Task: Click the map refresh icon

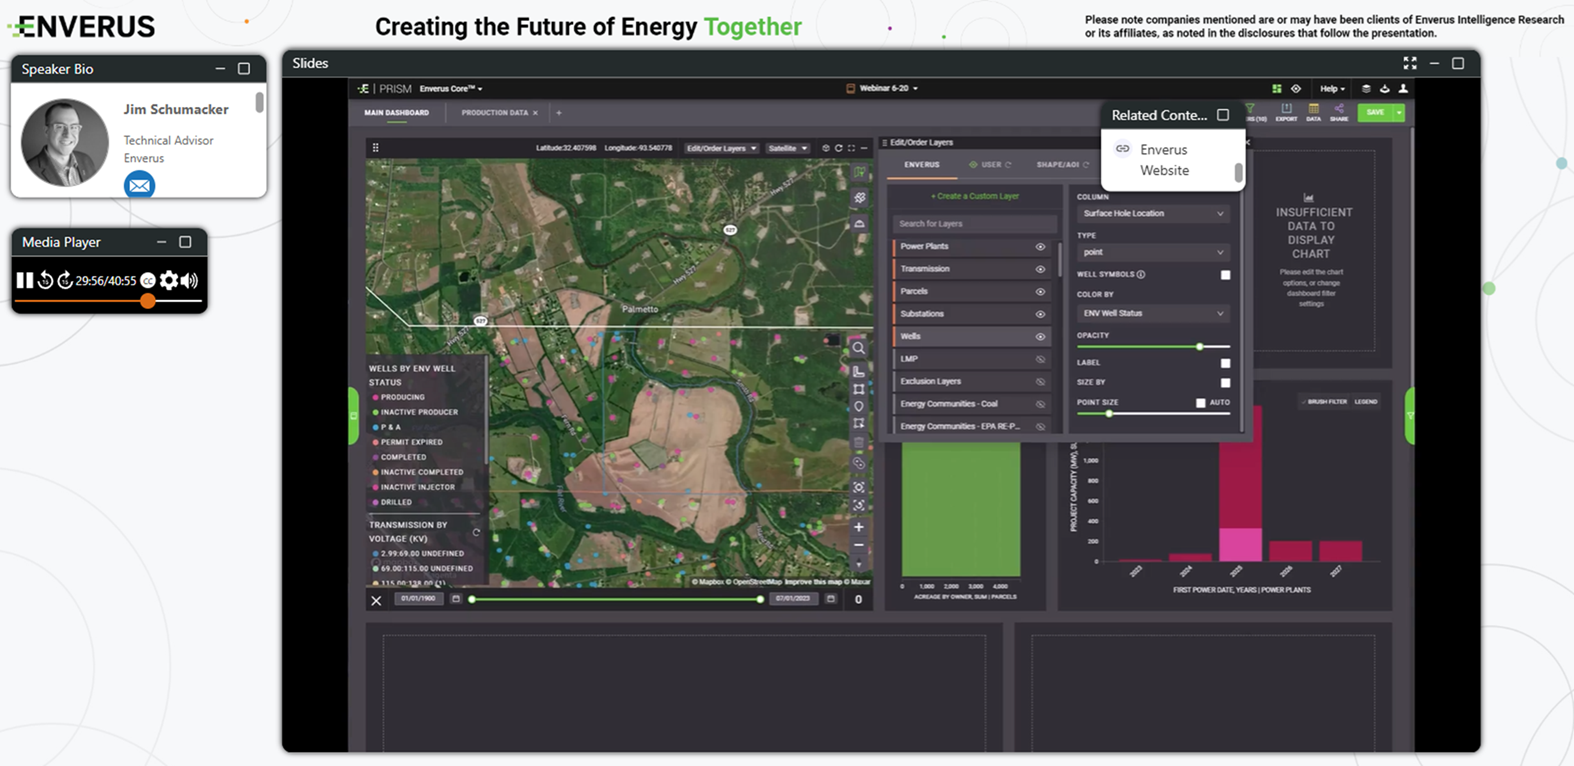Action: point(838,148)
